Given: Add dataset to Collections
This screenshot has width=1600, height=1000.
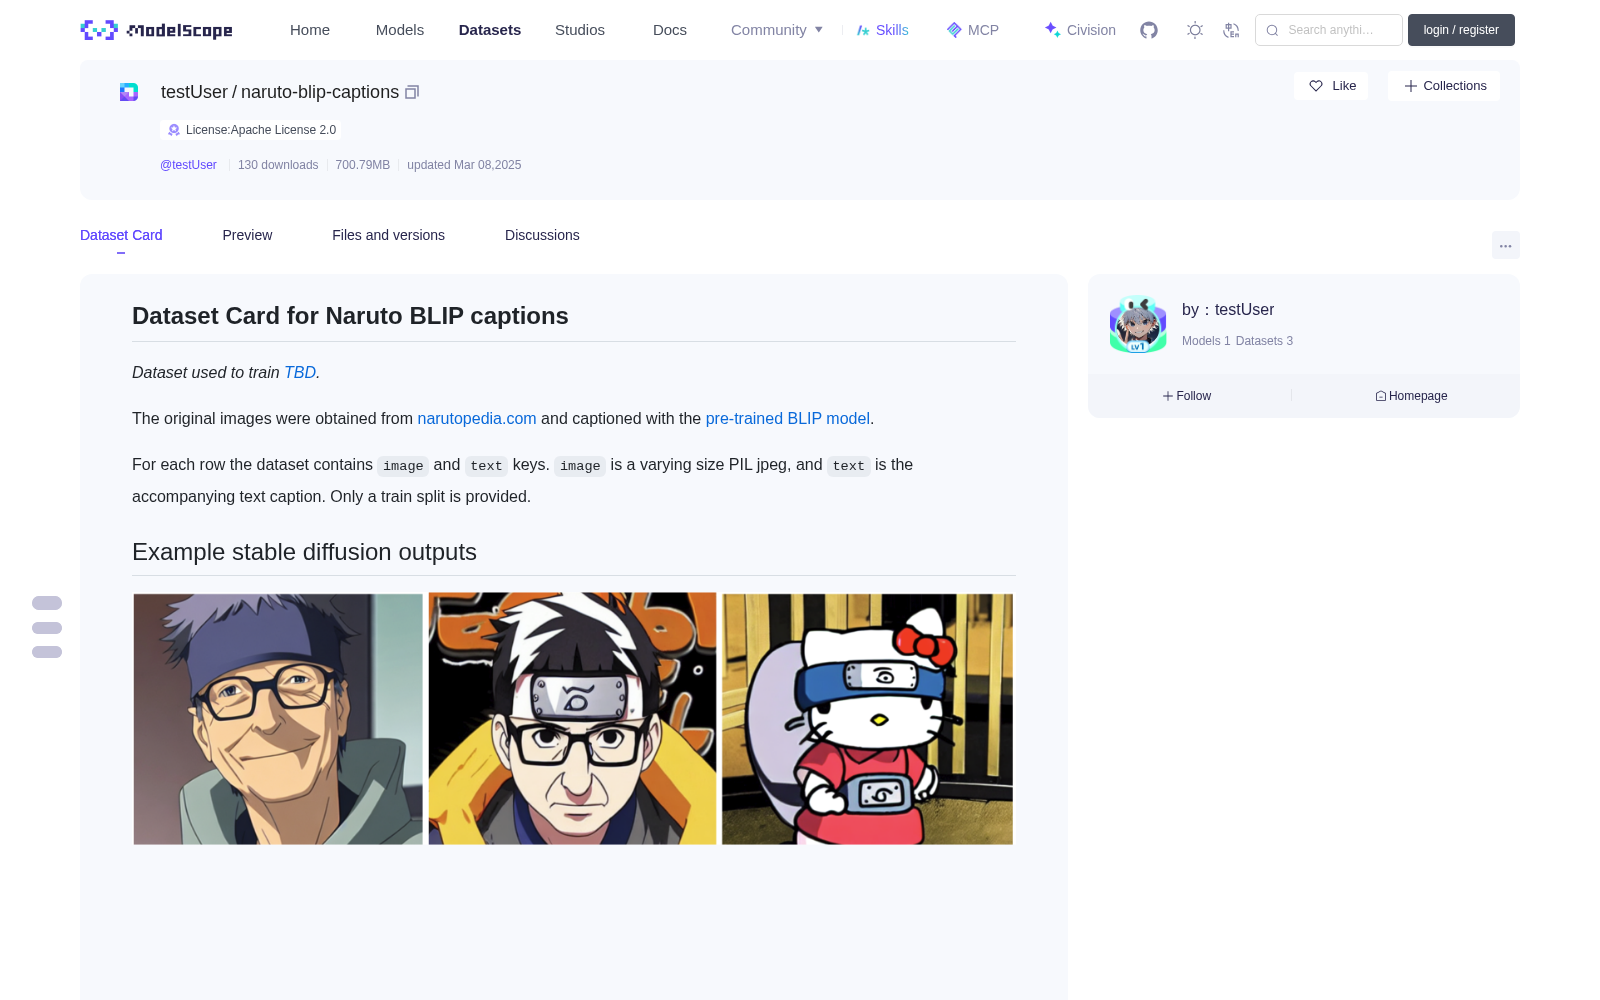Looking at the screenshot, I should click(1444, 86).
